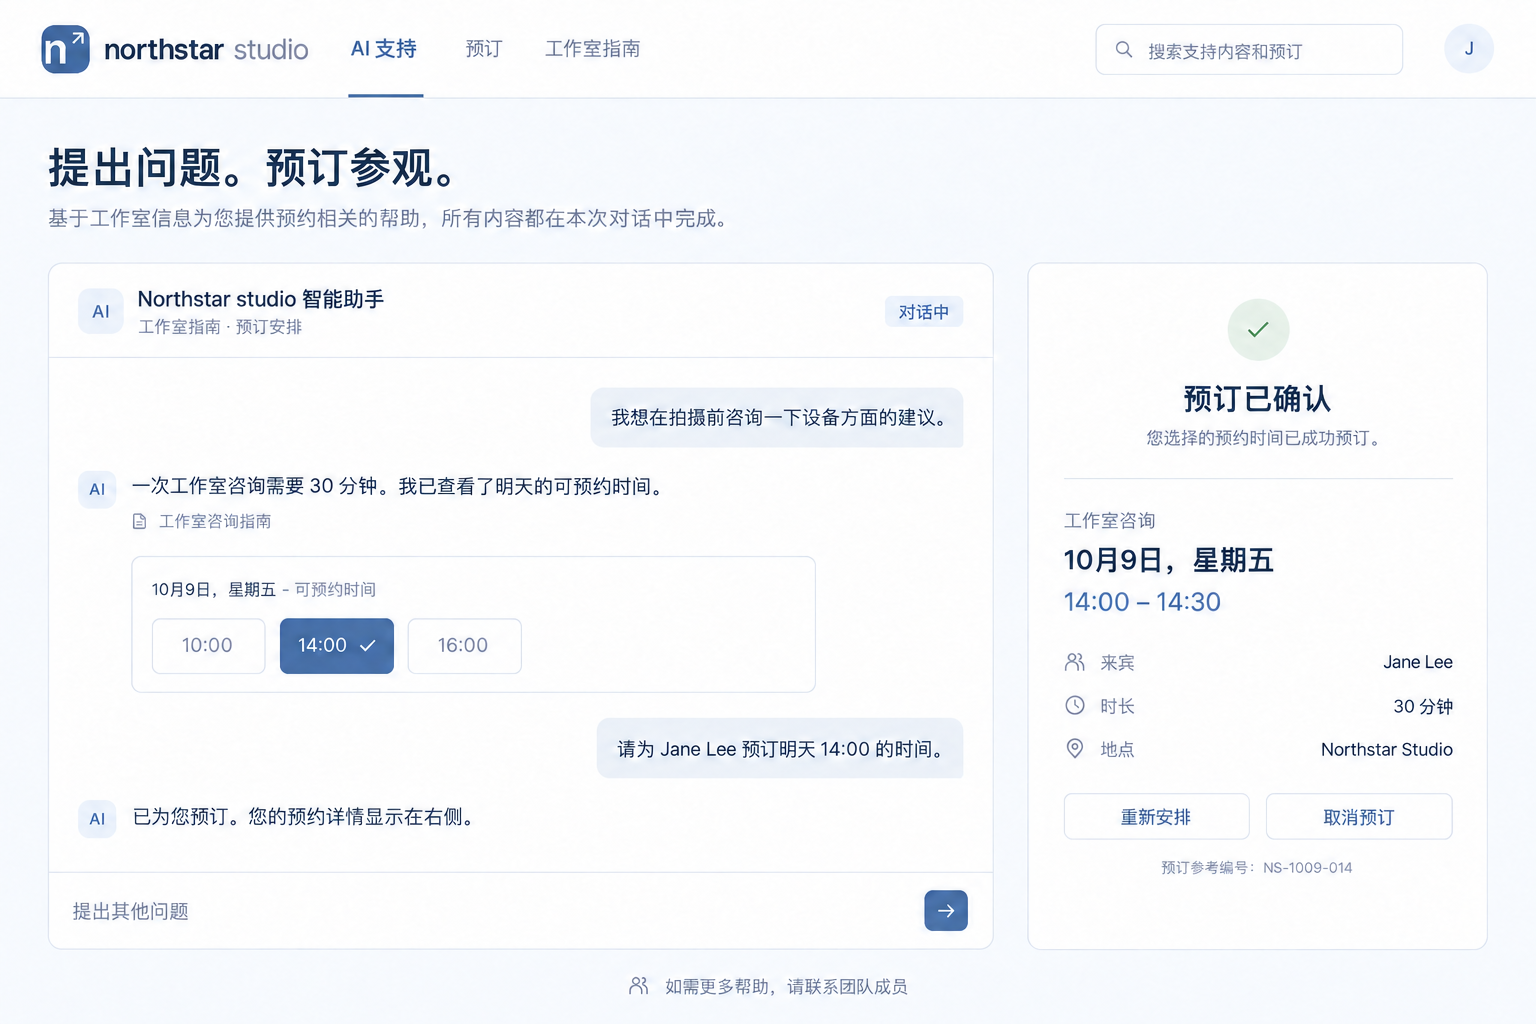This screenshot has height=1024, width=1536.
Task: Click the location pin icon beside 地点
Action: point(1075,749)
